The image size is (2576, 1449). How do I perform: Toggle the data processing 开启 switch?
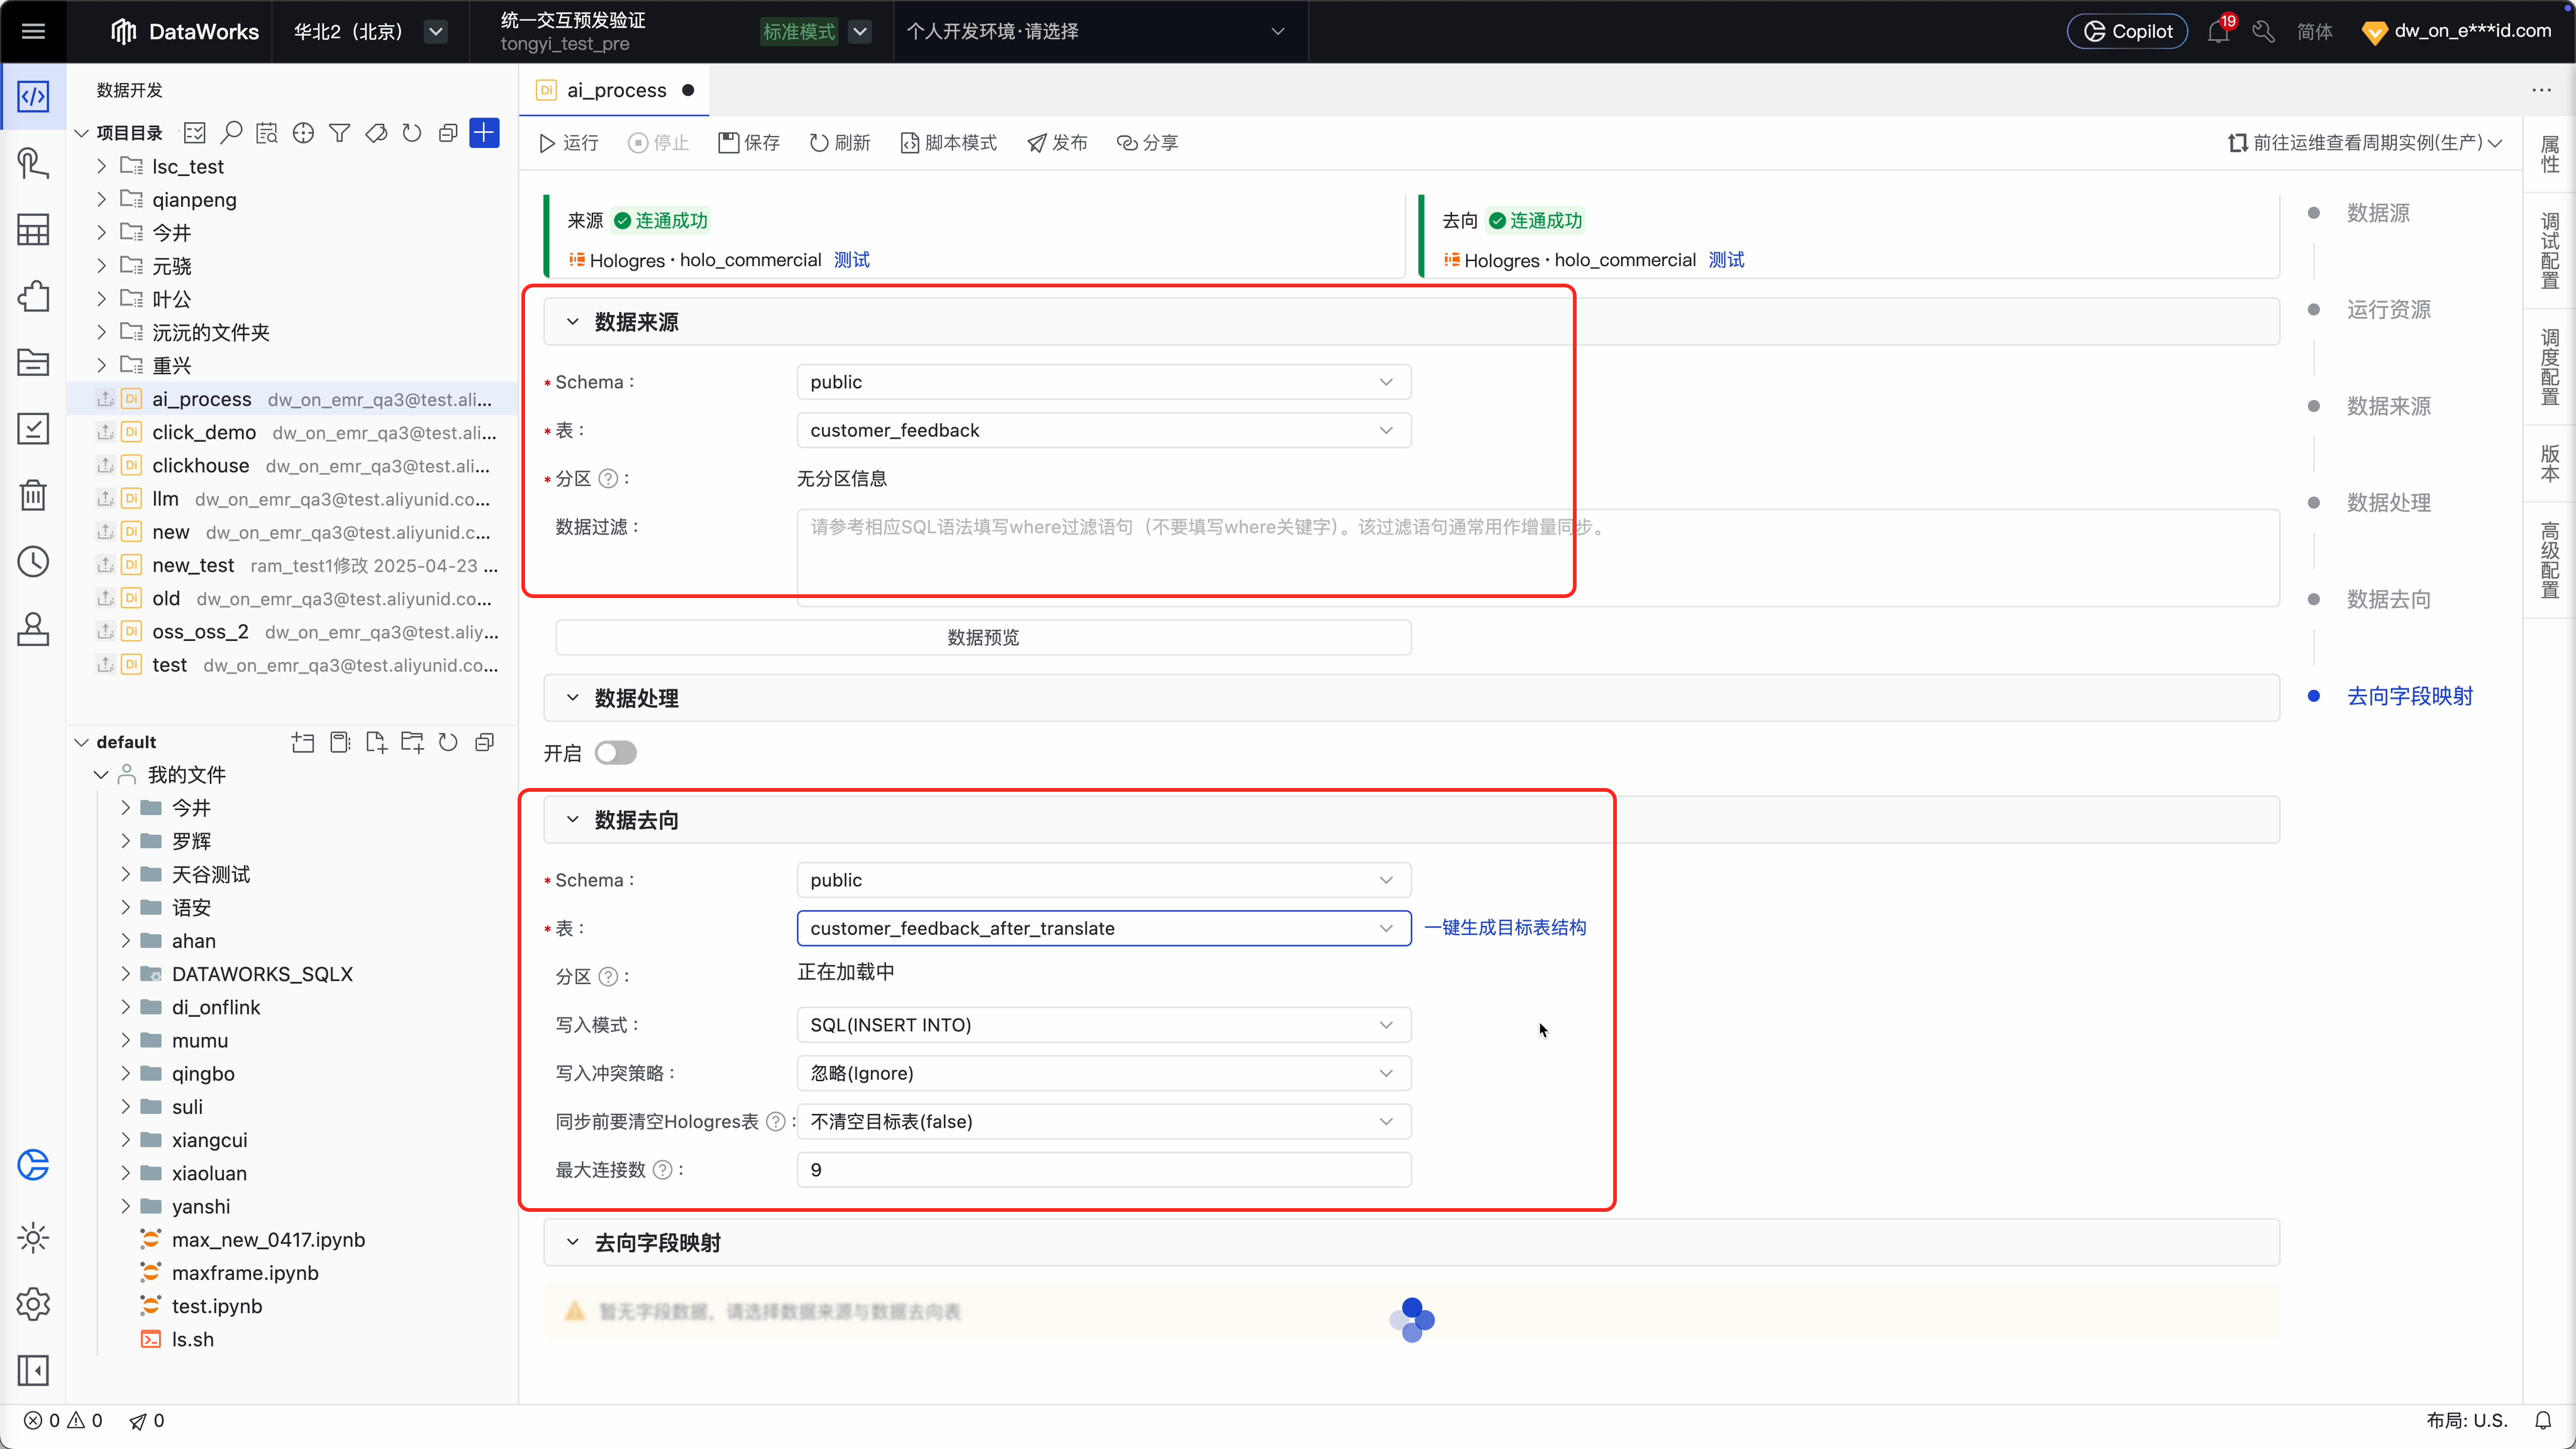click(615, 753)
